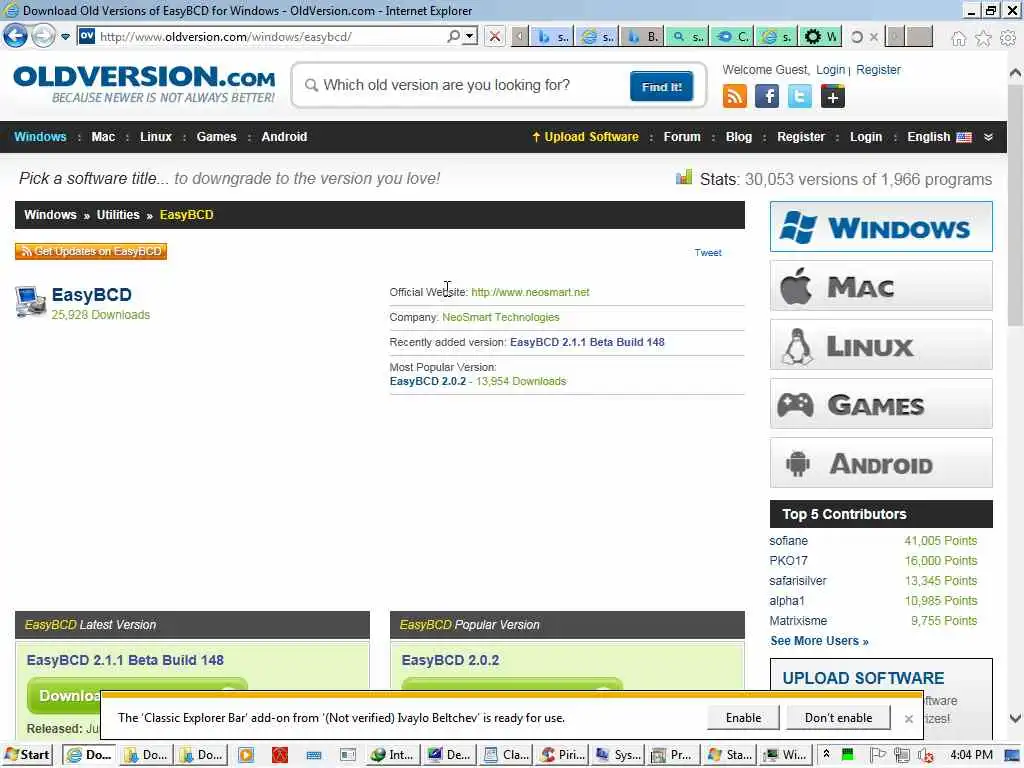Open Blog in the navigation bar

pos(739,136)
